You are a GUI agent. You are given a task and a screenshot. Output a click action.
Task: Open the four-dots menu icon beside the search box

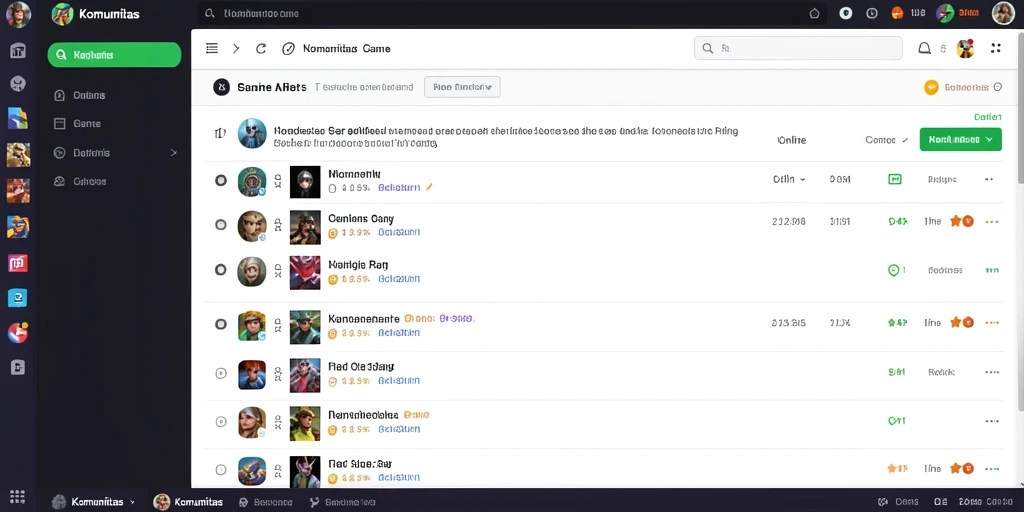(995, 48)
